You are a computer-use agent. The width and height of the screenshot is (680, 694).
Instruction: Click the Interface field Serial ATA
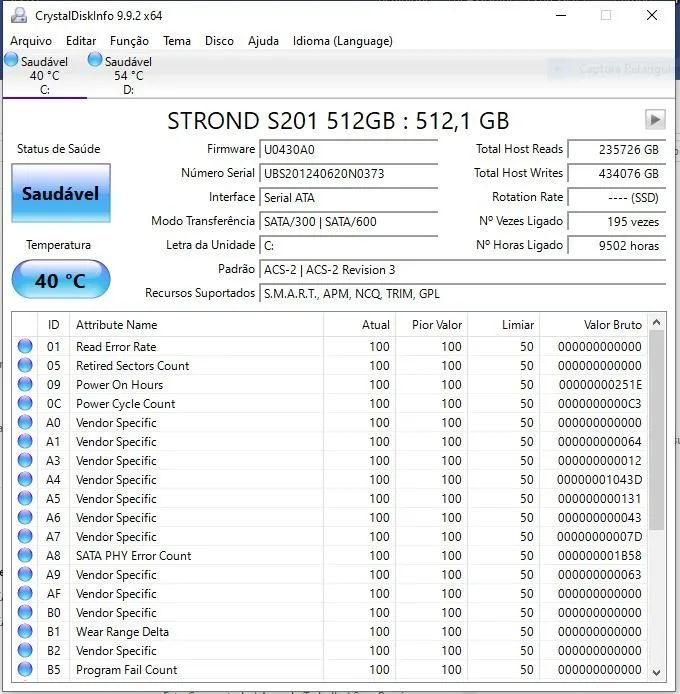tap(348, 197)
